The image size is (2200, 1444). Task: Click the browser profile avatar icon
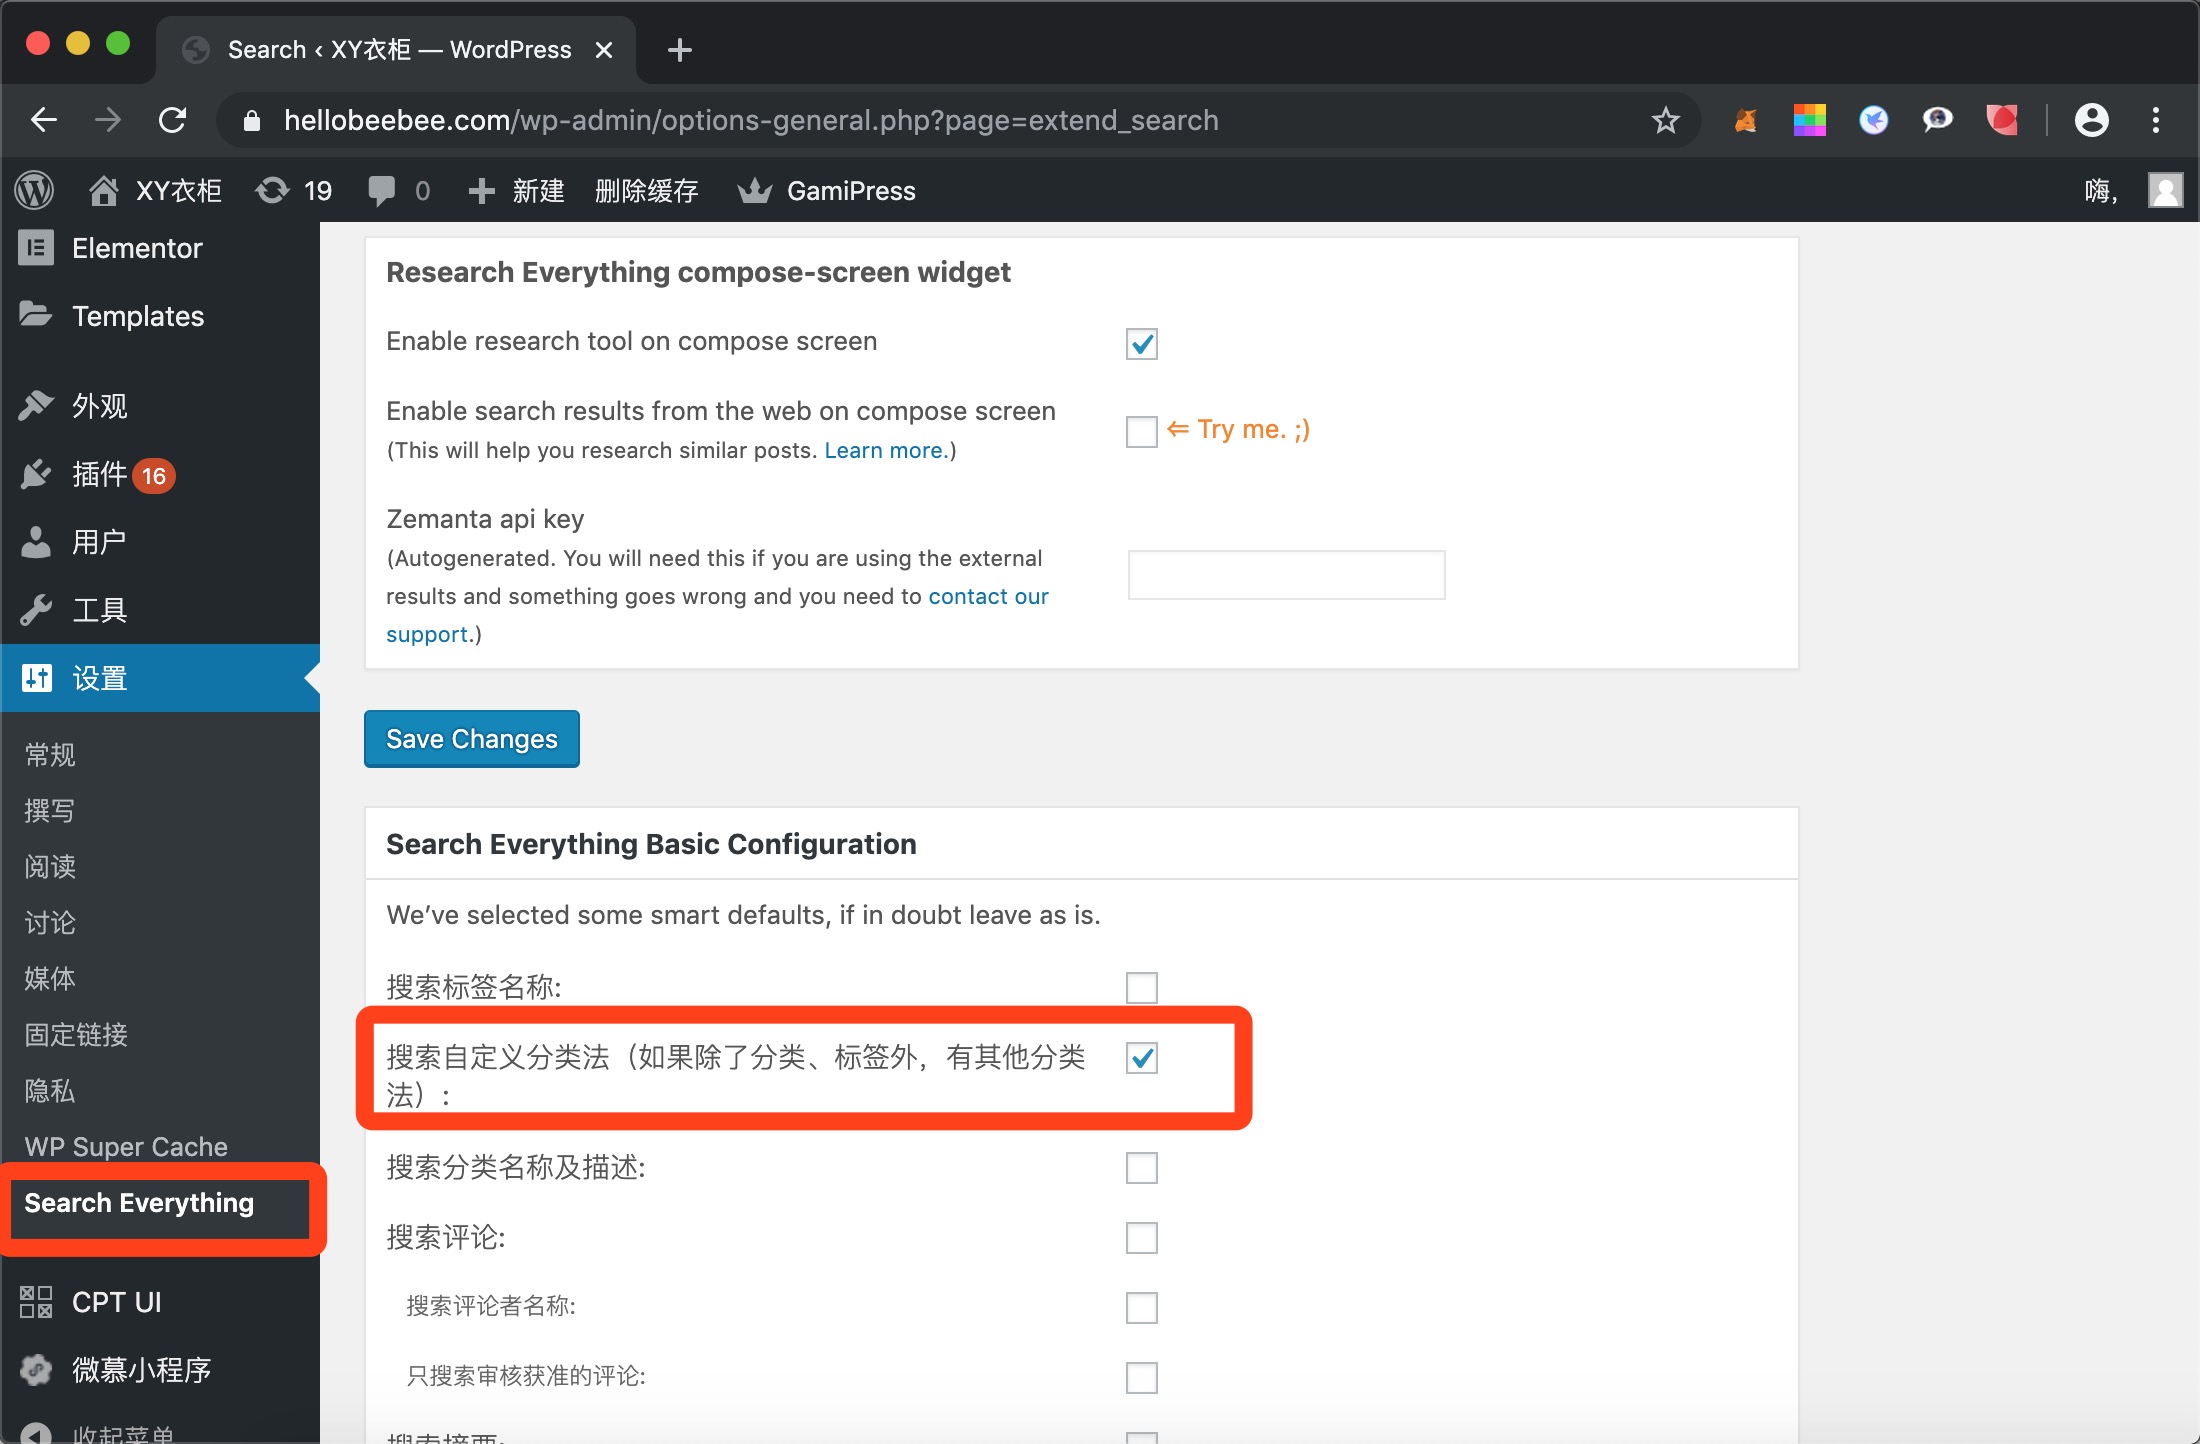pyautogui.click(x=2091, y=121)
